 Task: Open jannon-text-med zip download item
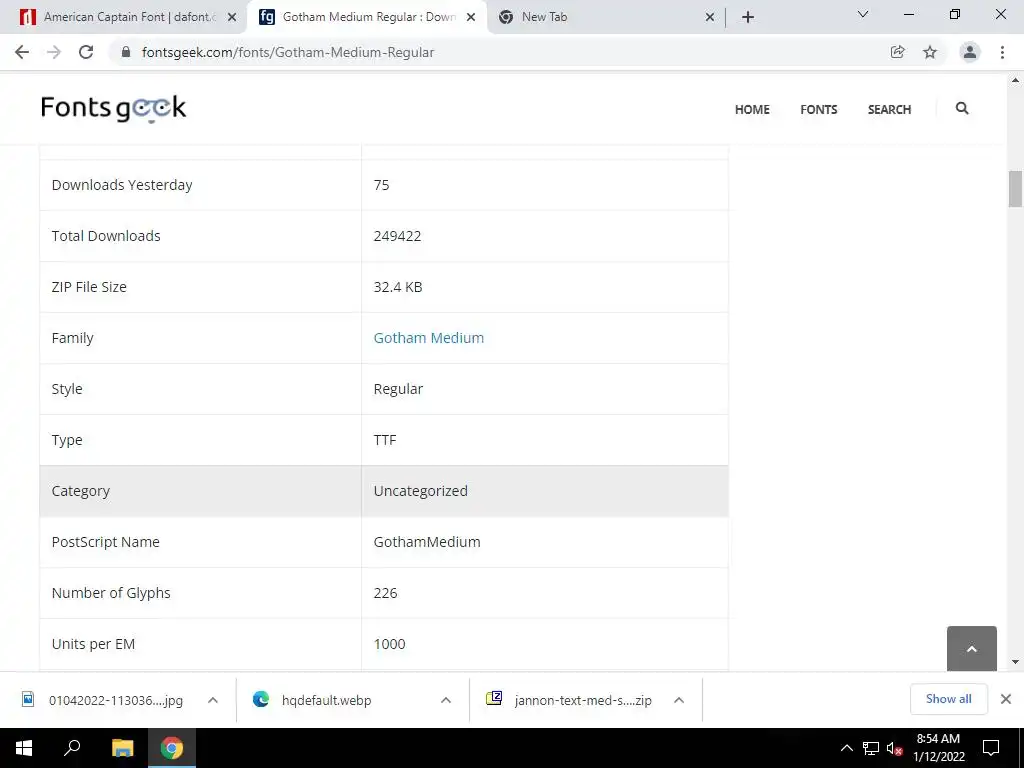[x=569, y=700]
